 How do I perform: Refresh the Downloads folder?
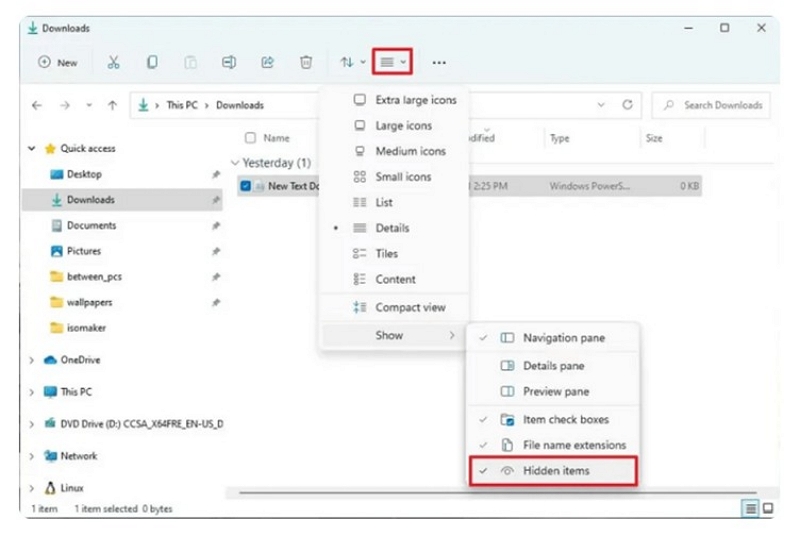point(628,105)
